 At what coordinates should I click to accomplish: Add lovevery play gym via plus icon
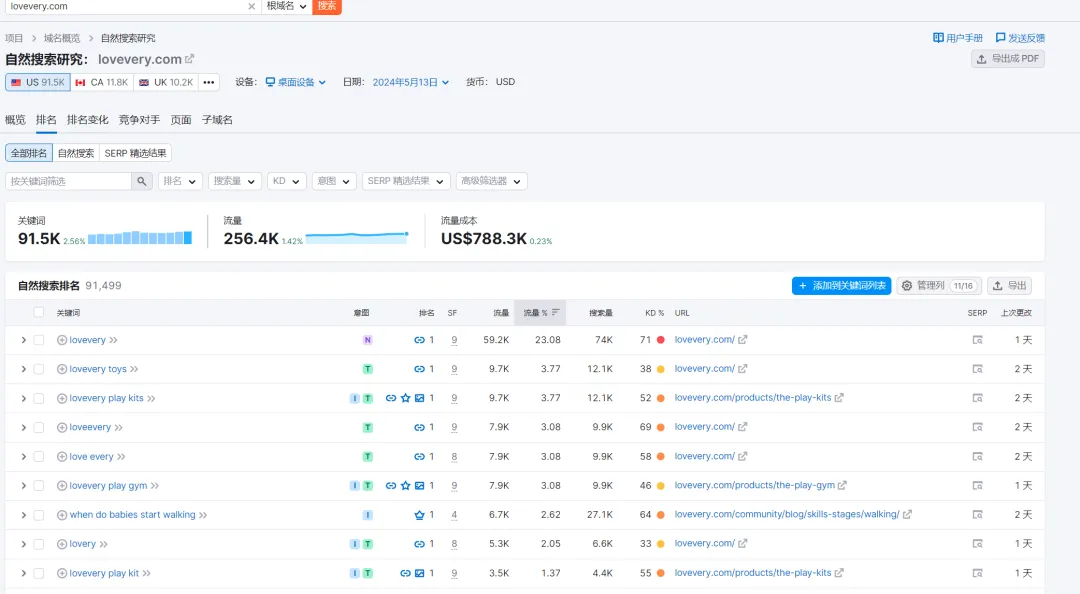62,485
